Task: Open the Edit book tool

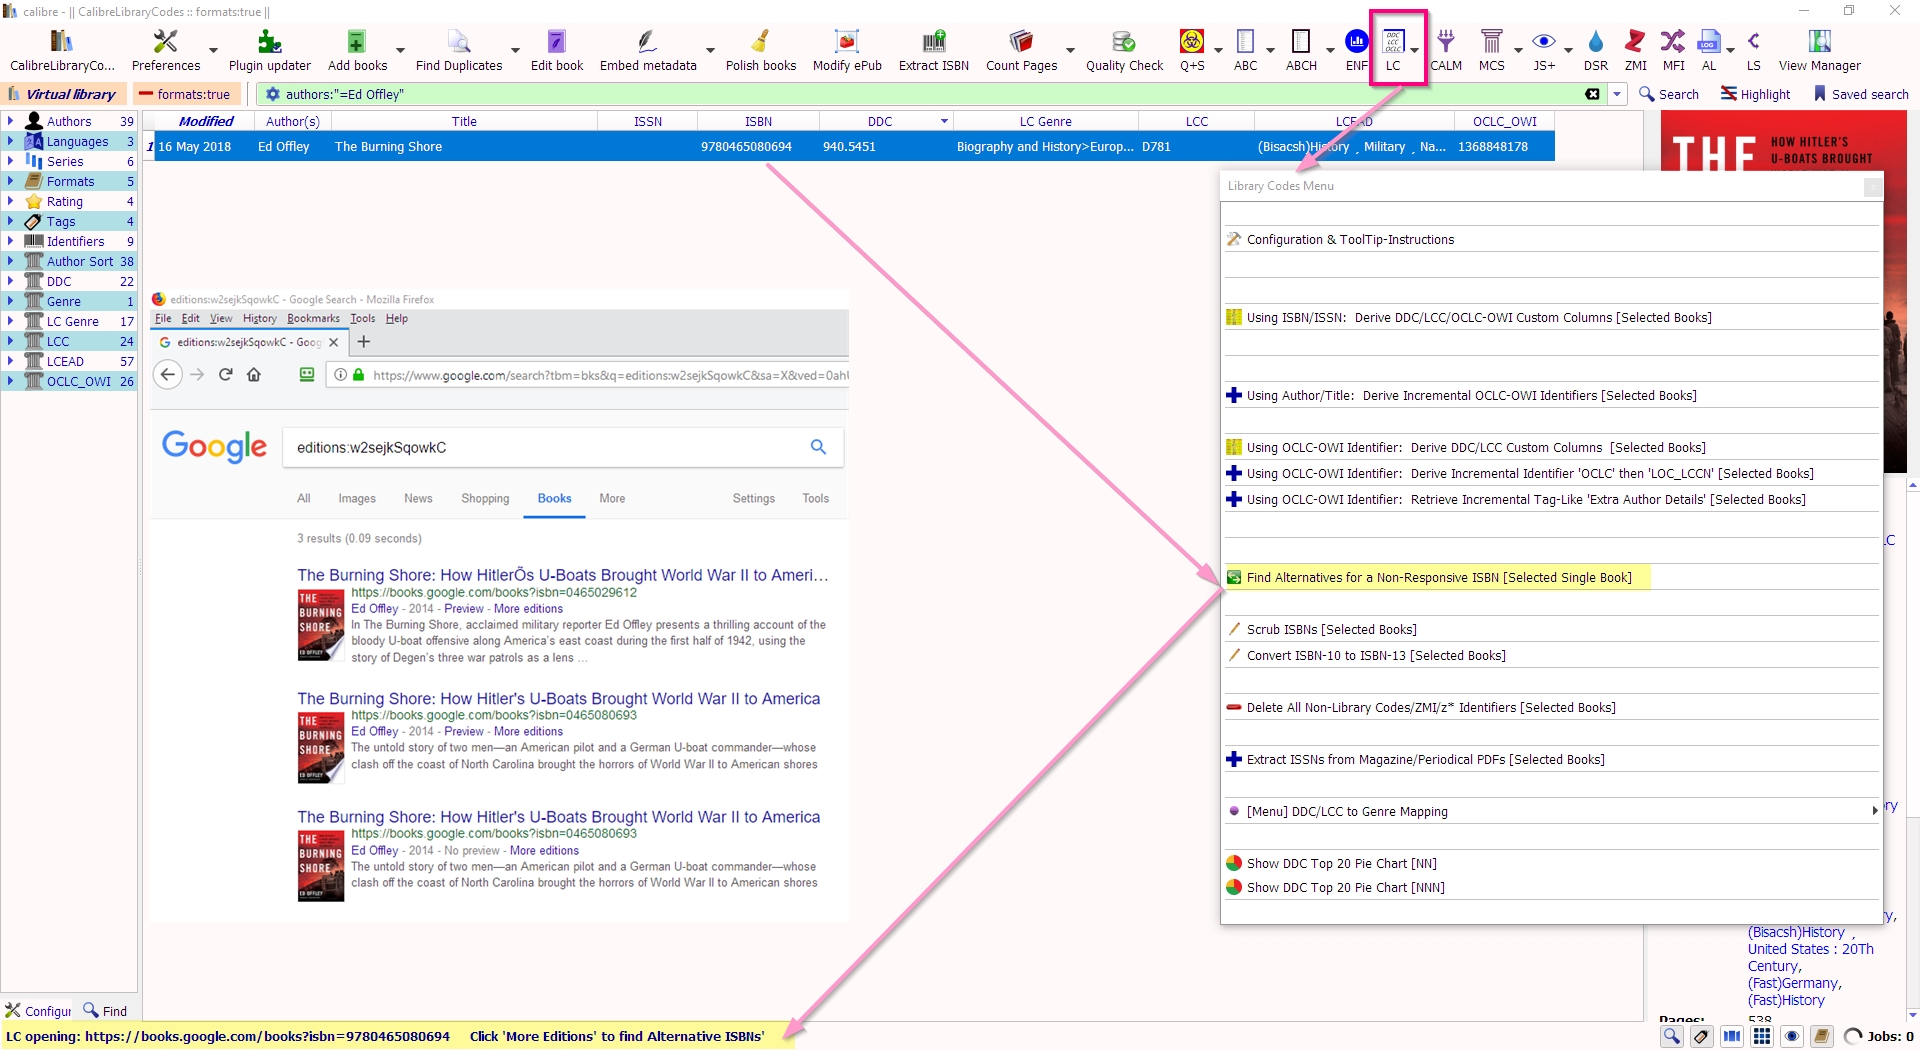Action: pos(557,50)
